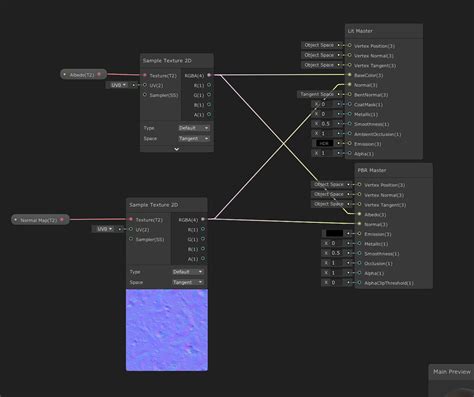Viewport: 474px width, 397px height.
Task: Click Lit Master Emission(3) input port
Action: (x=350, y=143)
